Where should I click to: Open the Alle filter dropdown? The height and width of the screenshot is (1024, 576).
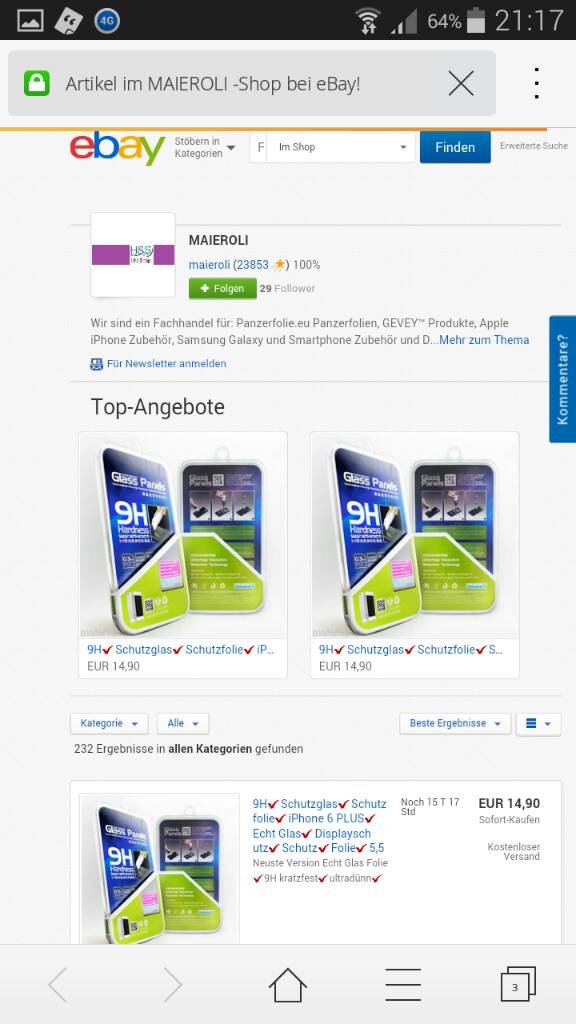[183, 724]
